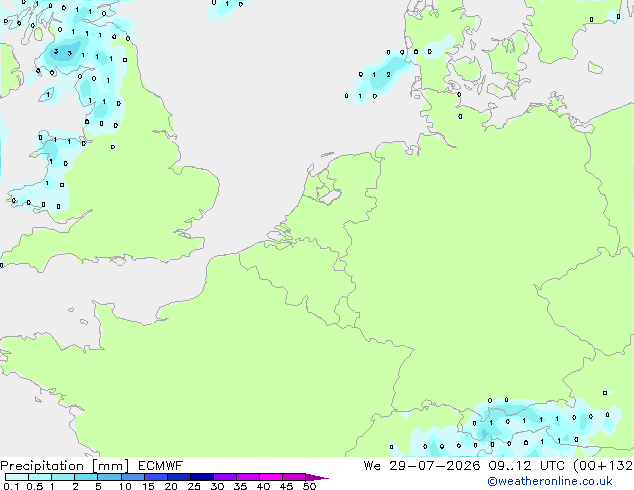Click the 20–25 mm legend color swatch
634x490 pixels.
coord(179,477)
